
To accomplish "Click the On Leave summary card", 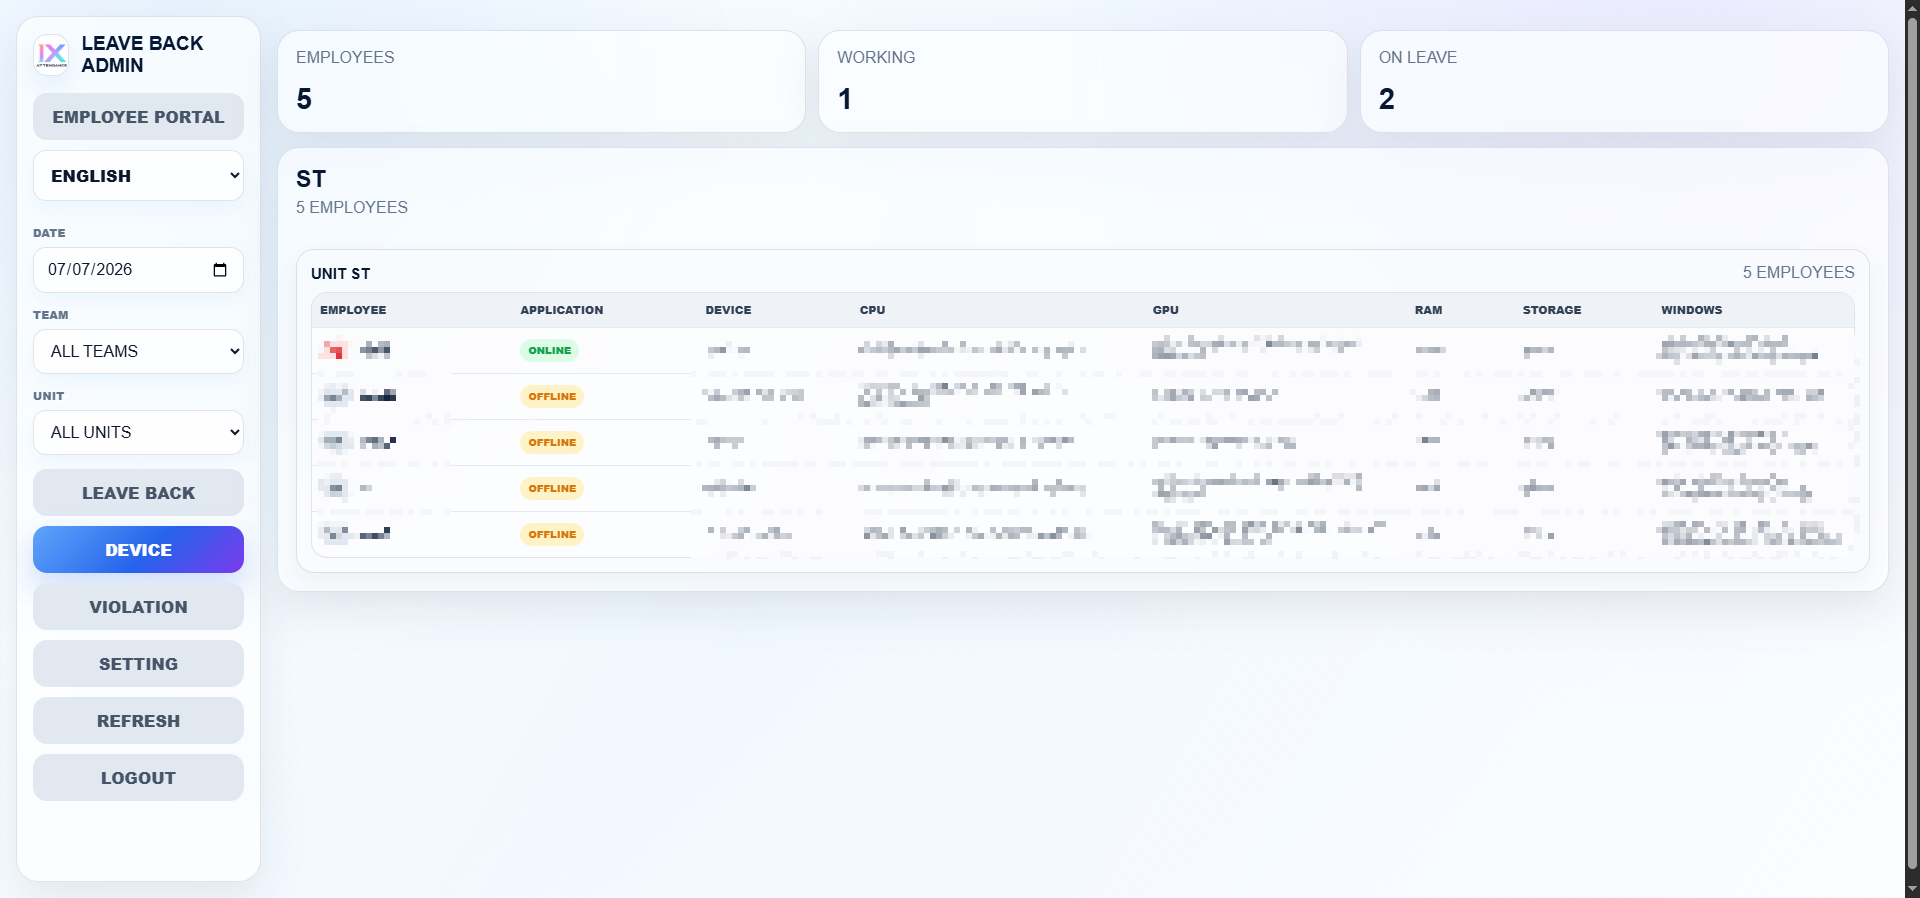I will tap(1624, 81).
